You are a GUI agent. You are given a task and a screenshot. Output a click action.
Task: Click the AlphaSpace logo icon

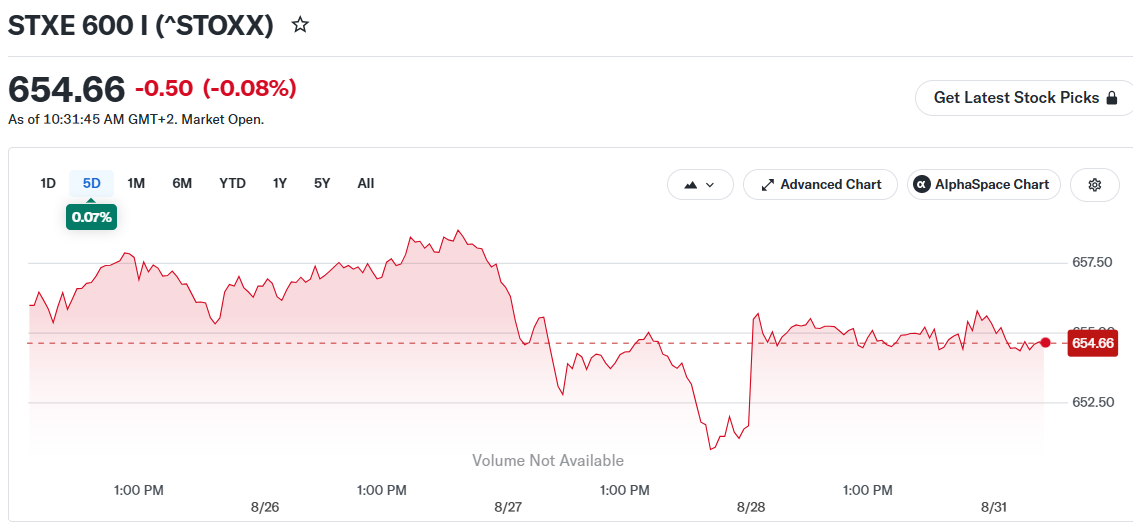921,184
